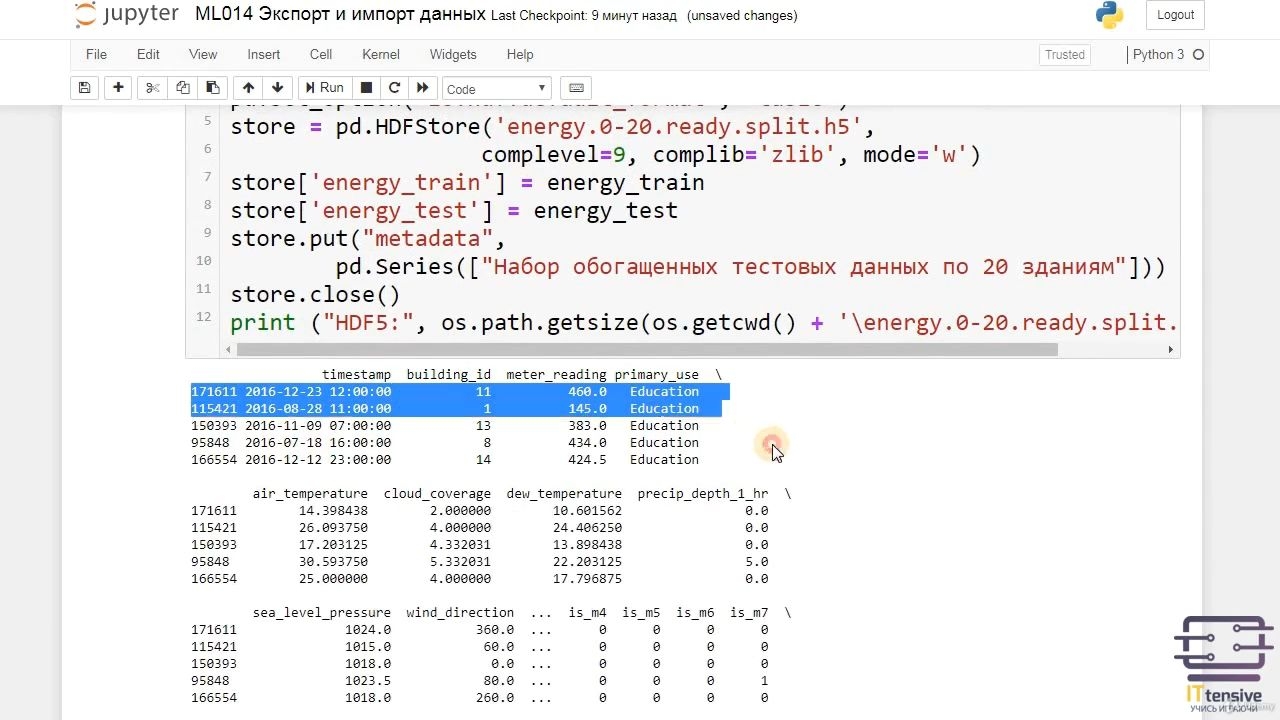1280x720 pixels.
Task: Click the Python logo icon
Action: coord(1109,15)
